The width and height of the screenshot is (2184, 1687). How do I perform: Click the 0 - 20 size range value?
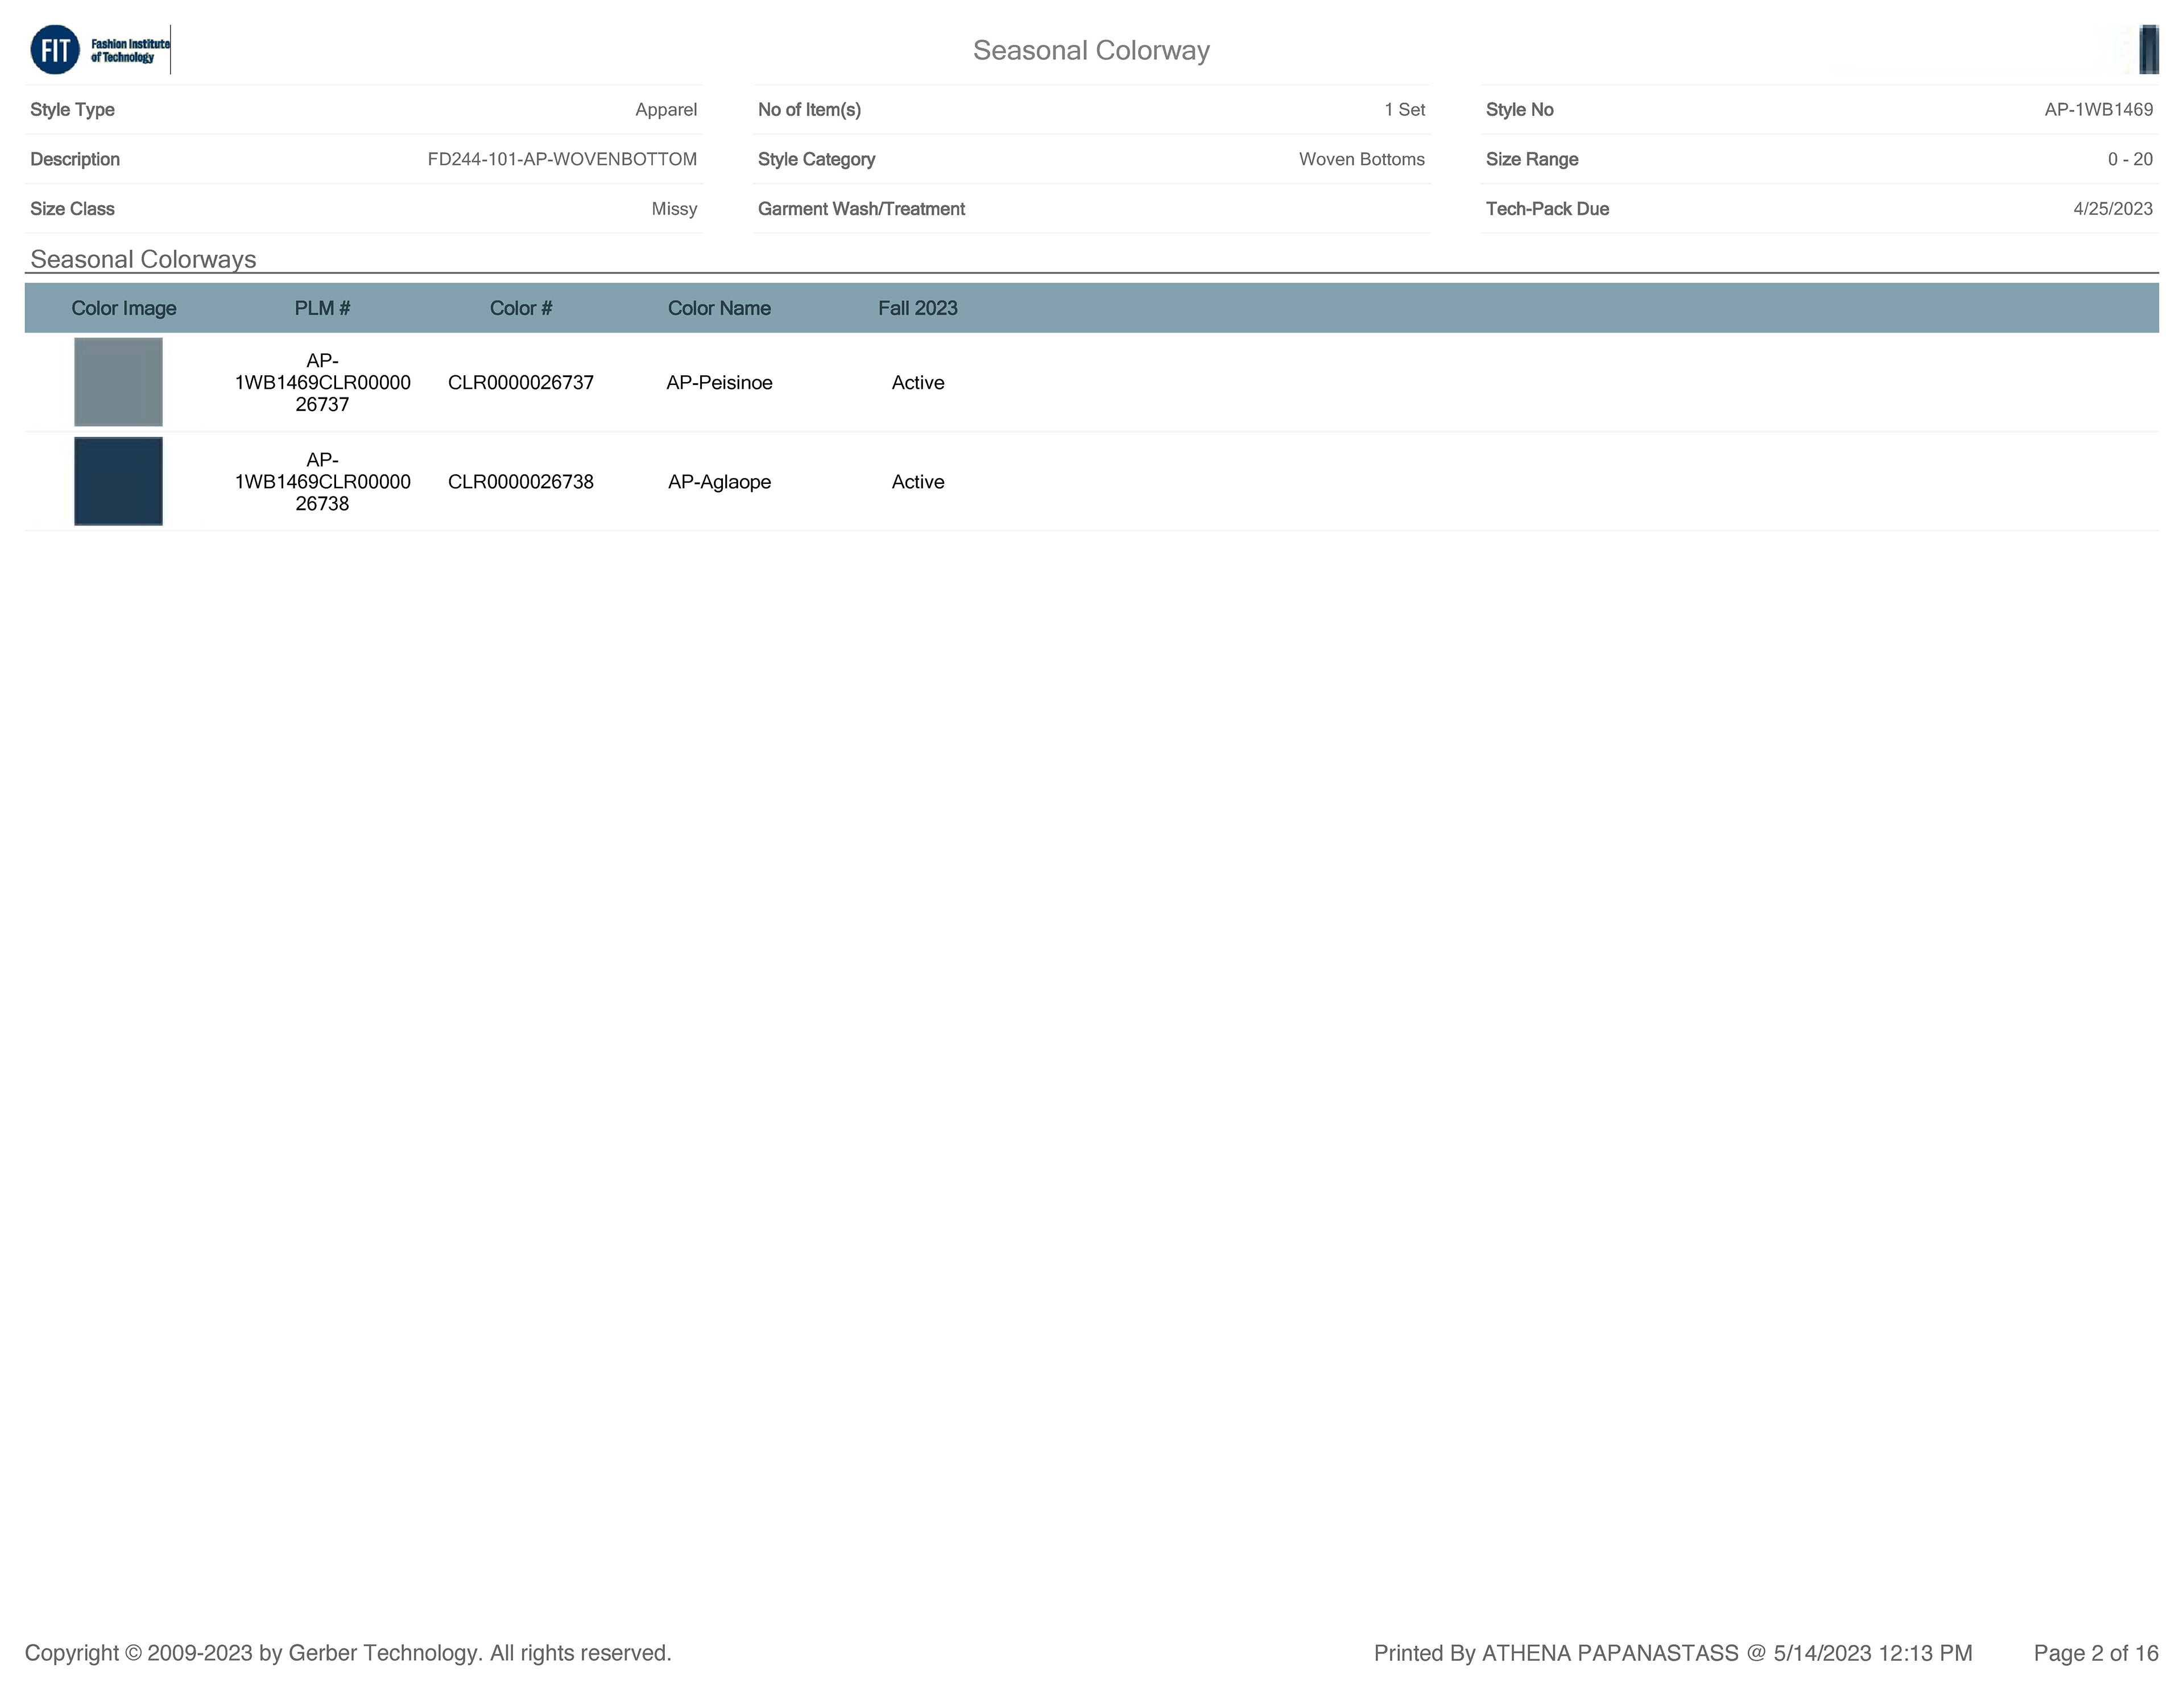coord(2130,159)
